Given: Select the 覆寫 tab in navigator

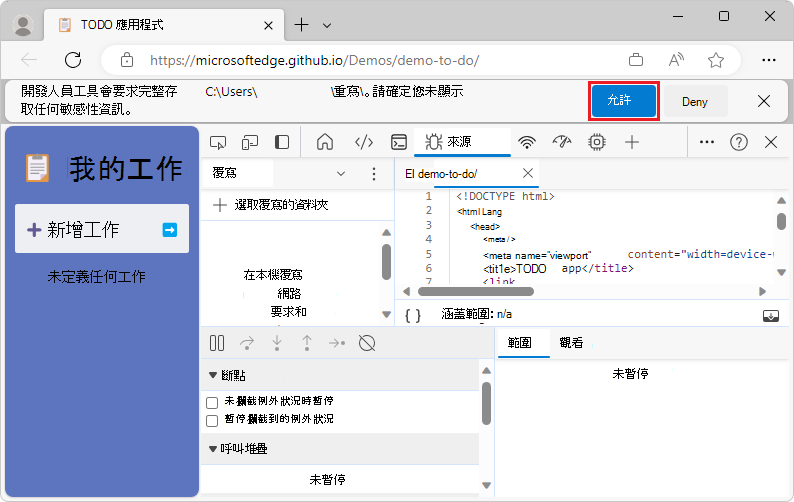Looking at the screenshot, I should point(238,173).
